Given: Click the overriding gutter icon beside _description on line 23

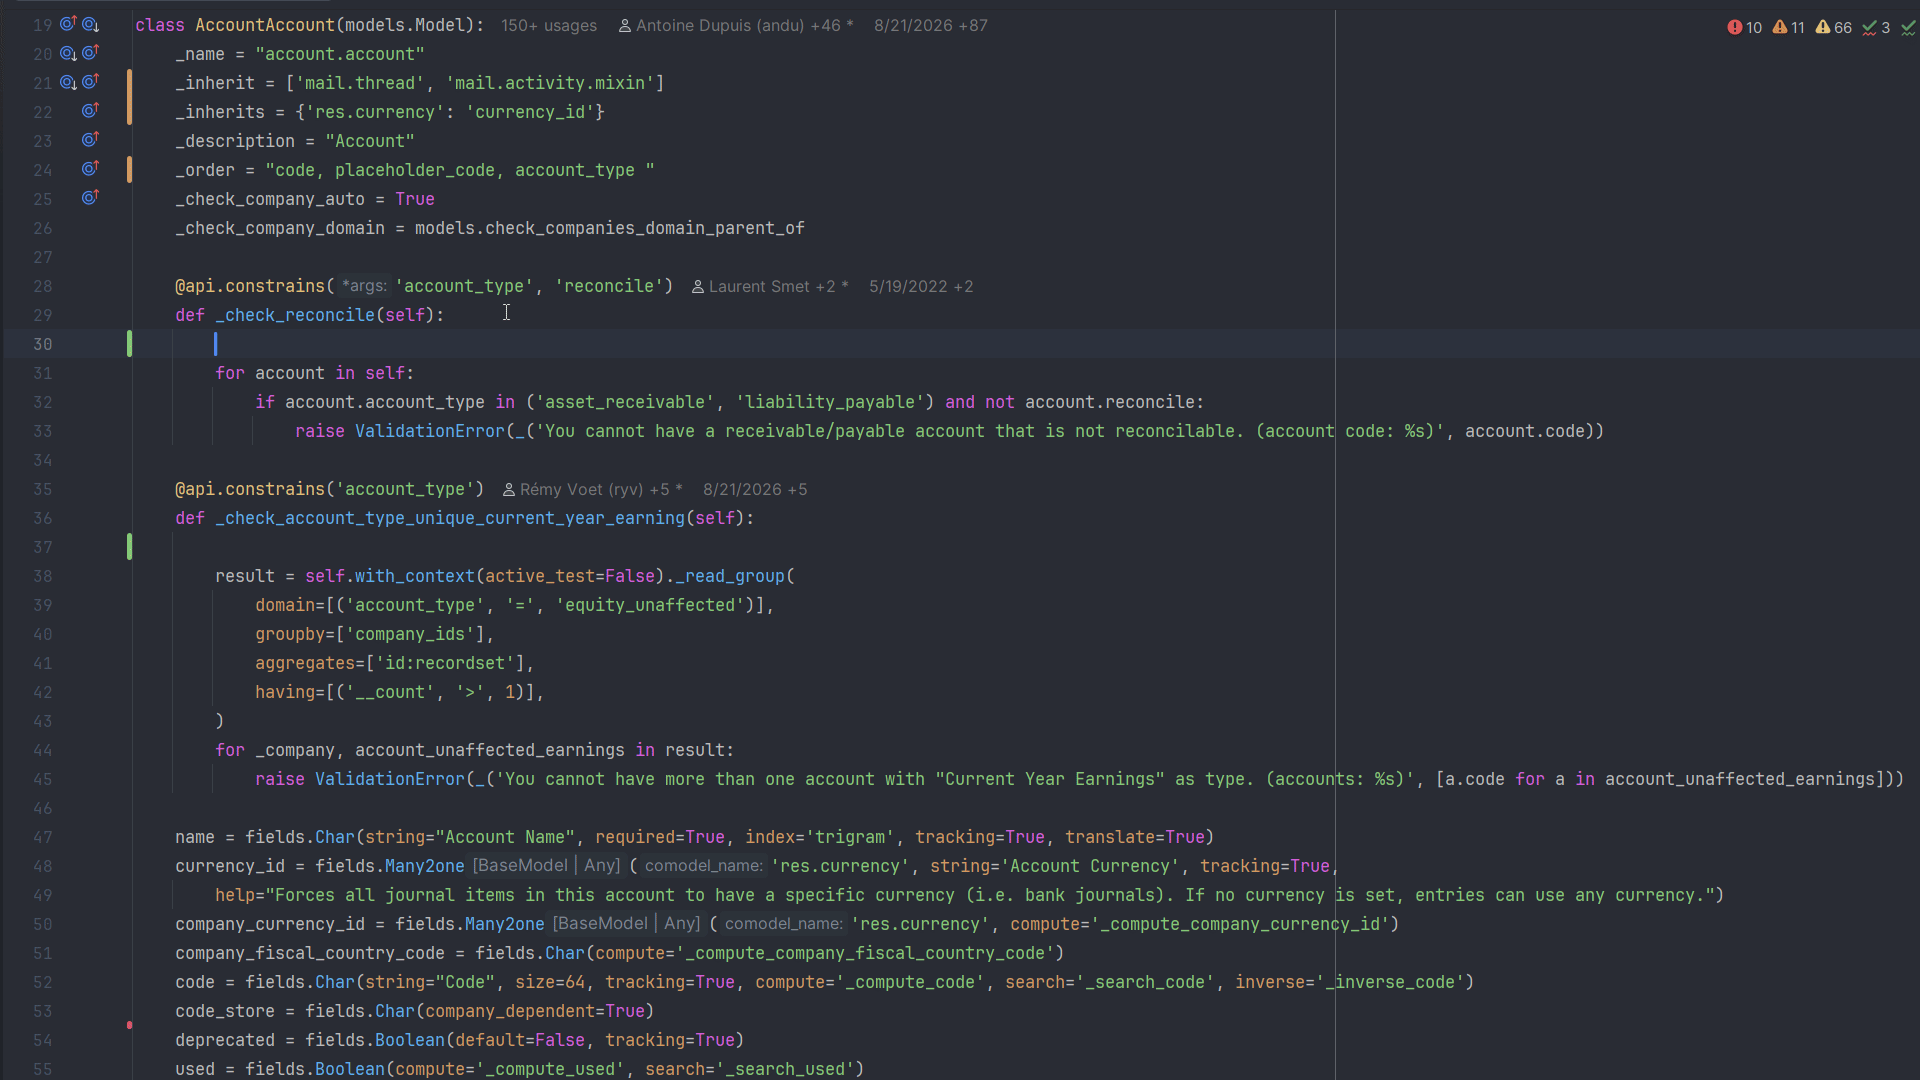Looking at the screenshot, I should 90,140.
